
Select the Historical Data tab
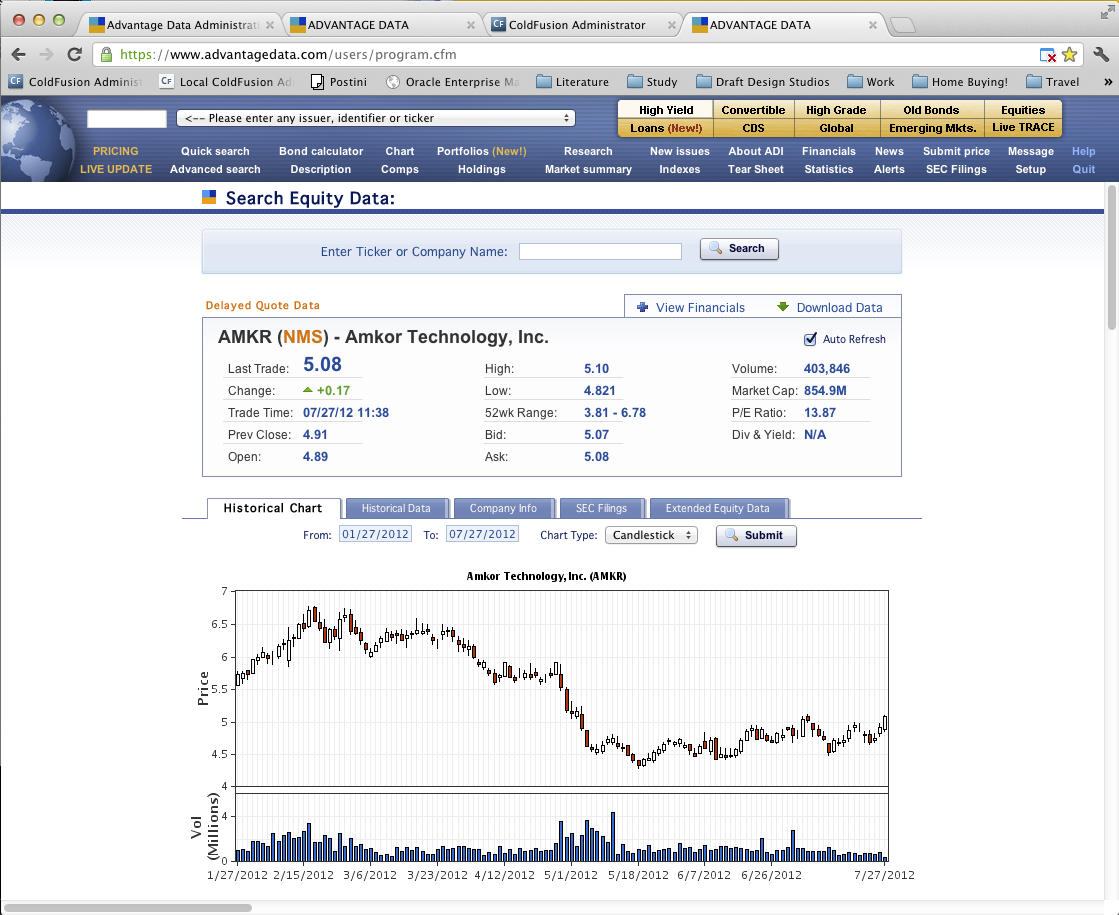click(396, 508)
